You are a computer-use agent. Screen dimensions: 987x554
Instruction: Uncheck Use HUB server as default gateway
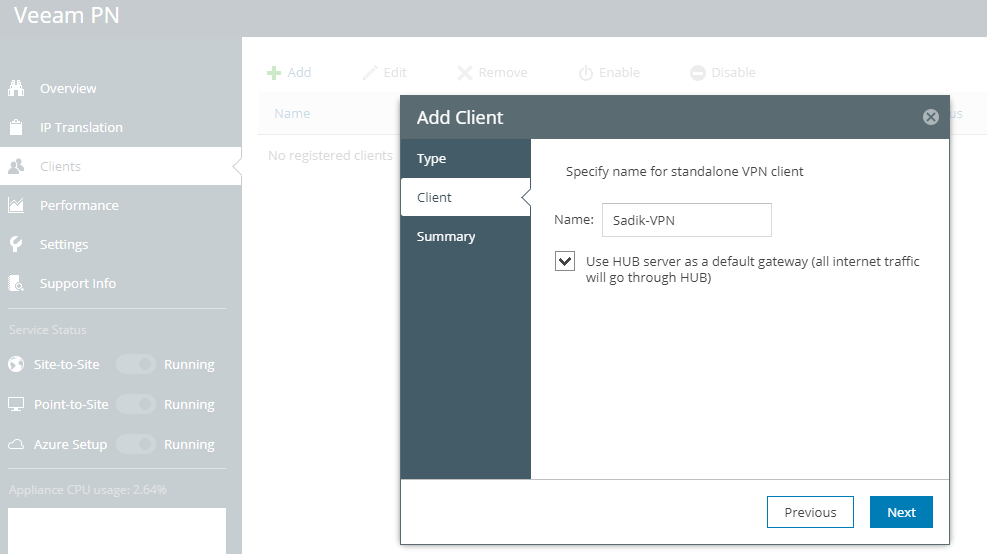coord(565,261)
